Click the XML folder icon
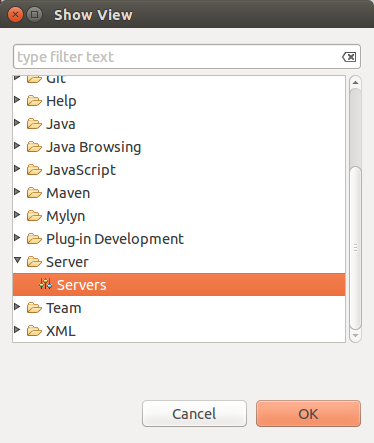The image size is (374, 443). tap(34, 330)
